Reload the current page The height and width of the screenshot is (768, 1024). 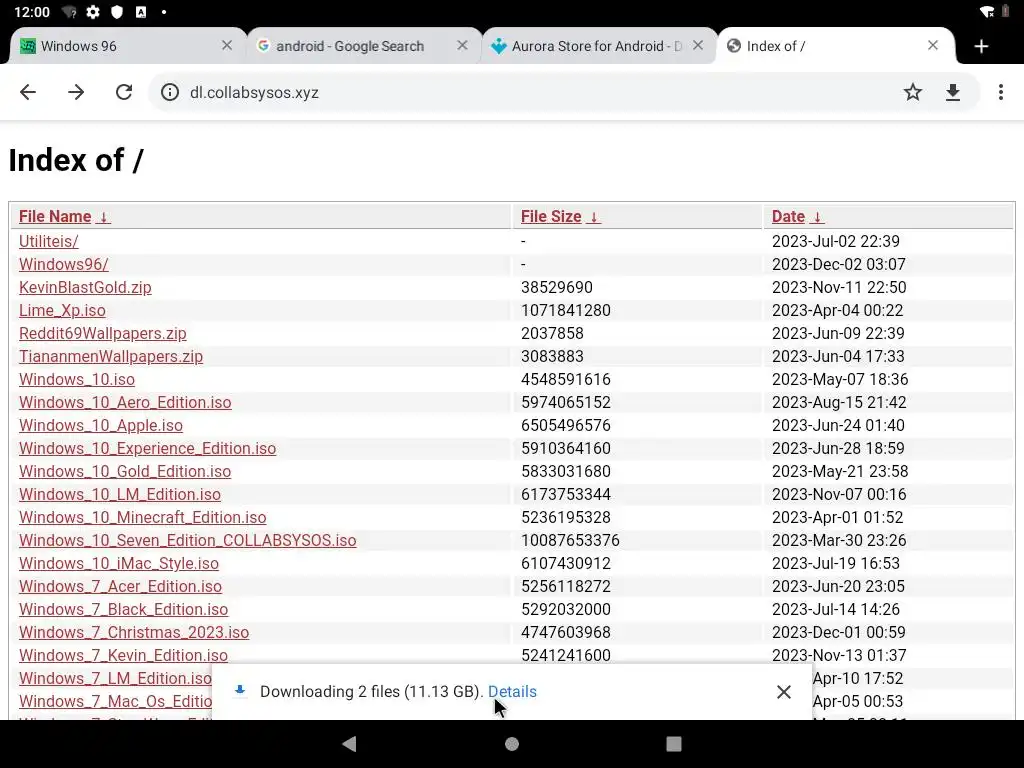[124, 92]
